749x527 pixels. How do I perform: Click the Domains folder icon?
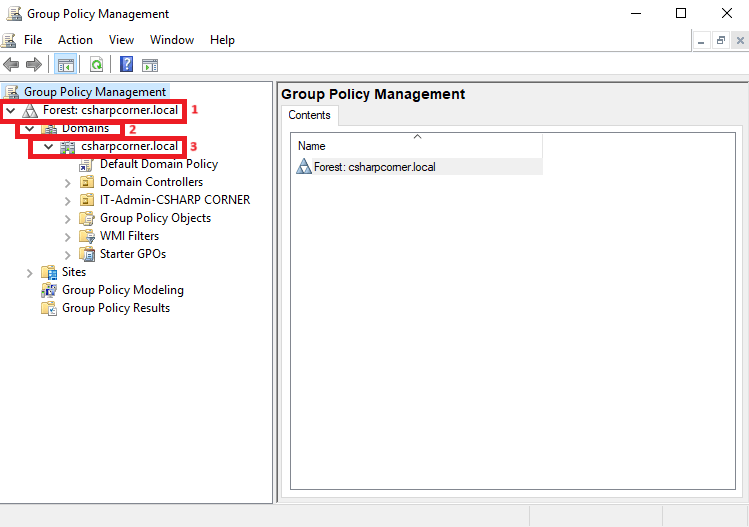click(x=49, y=129)
